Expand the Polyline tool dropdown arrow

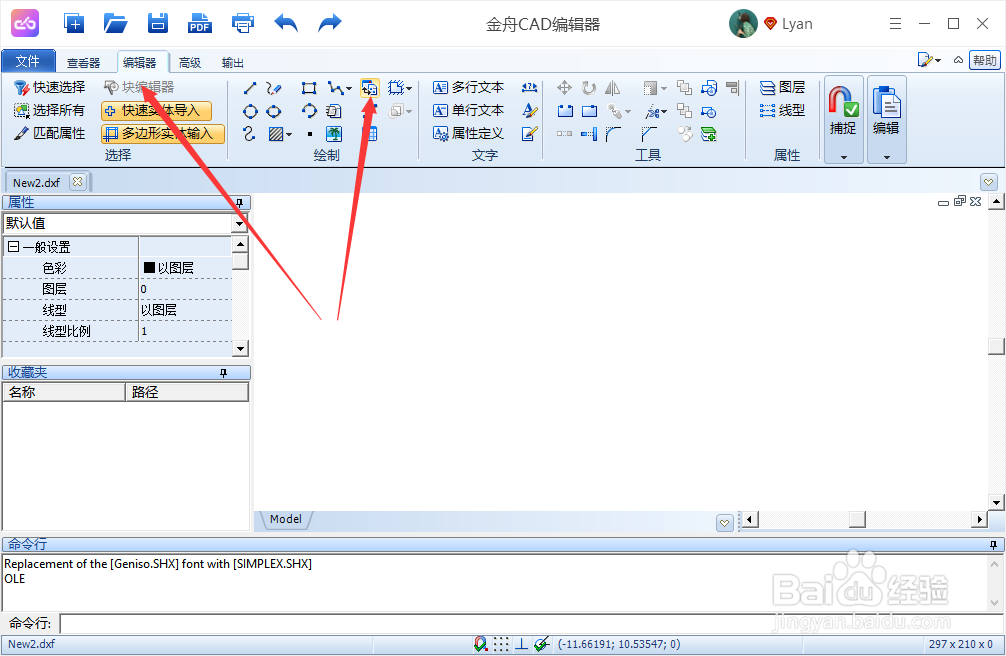click(x=349, y=89)
